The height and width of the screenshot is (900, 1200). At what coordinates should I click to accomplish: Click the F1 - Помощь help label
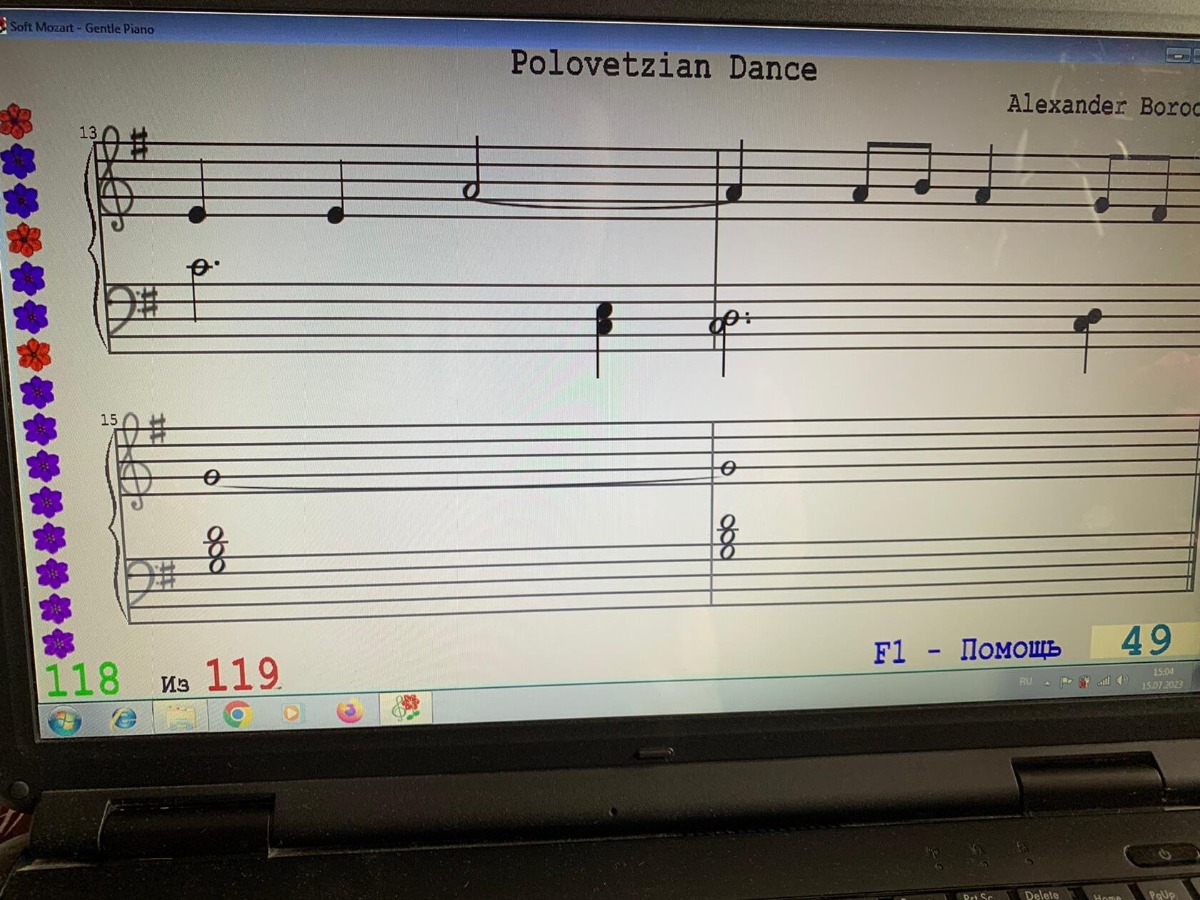click(967, 651)
